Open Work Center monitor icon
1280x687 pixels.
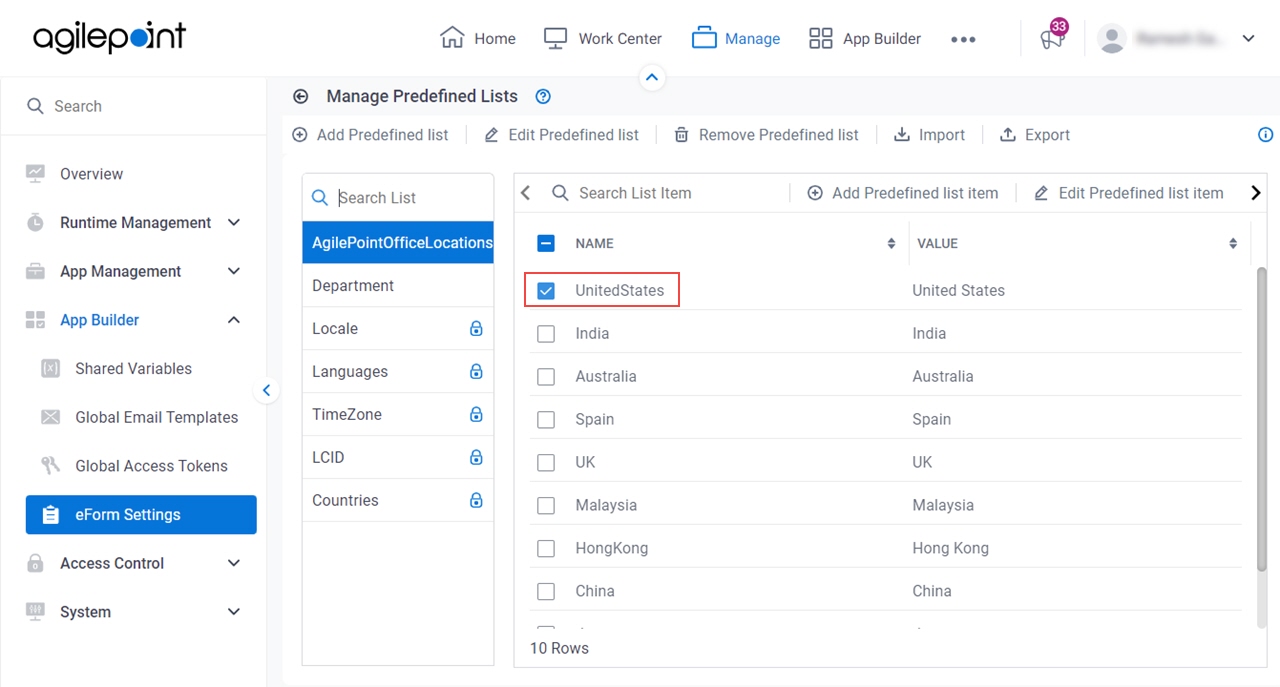pyautogui.click(x=555, y=38)
